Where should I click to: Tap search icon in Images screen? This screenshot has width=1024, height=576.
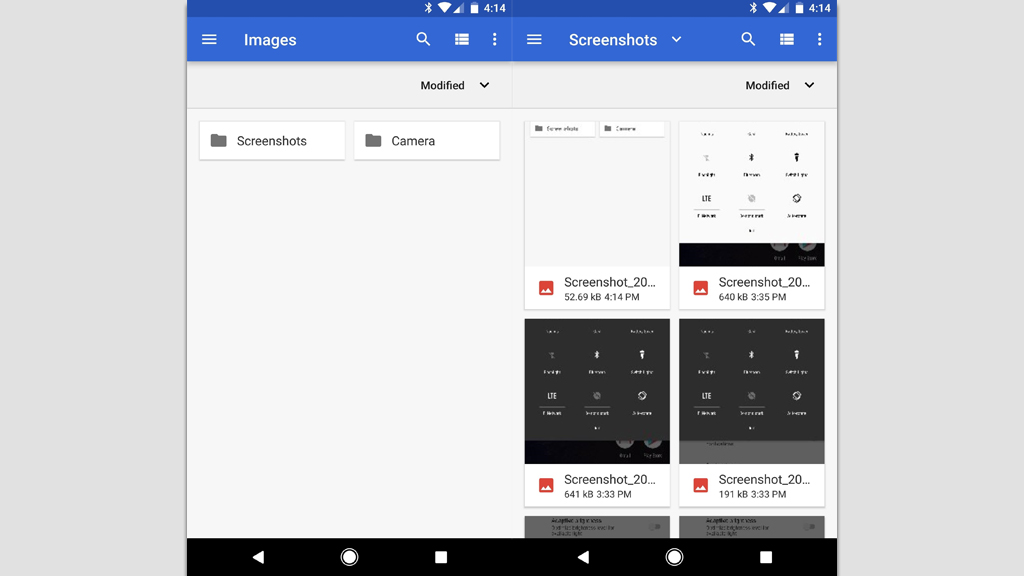[x=423, y=40]
